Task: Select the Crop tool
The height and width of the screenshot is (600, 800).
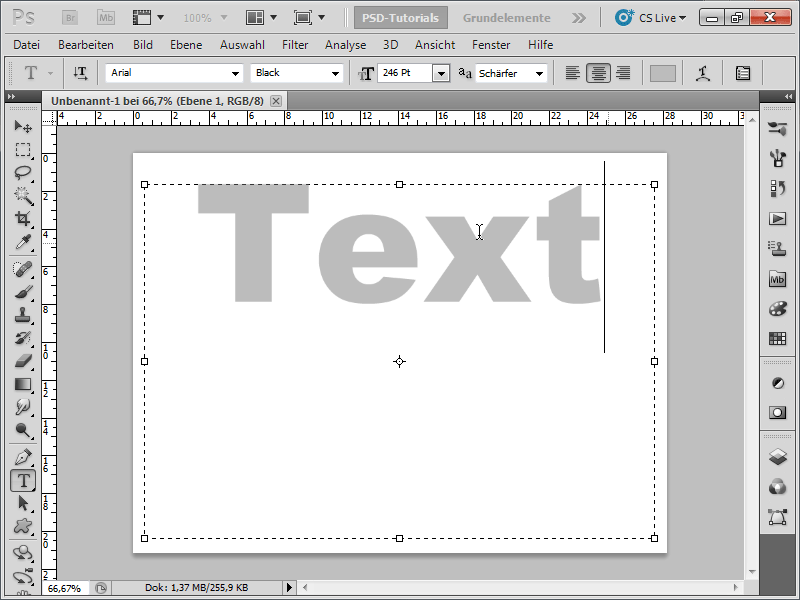Action: pos(23,219)
